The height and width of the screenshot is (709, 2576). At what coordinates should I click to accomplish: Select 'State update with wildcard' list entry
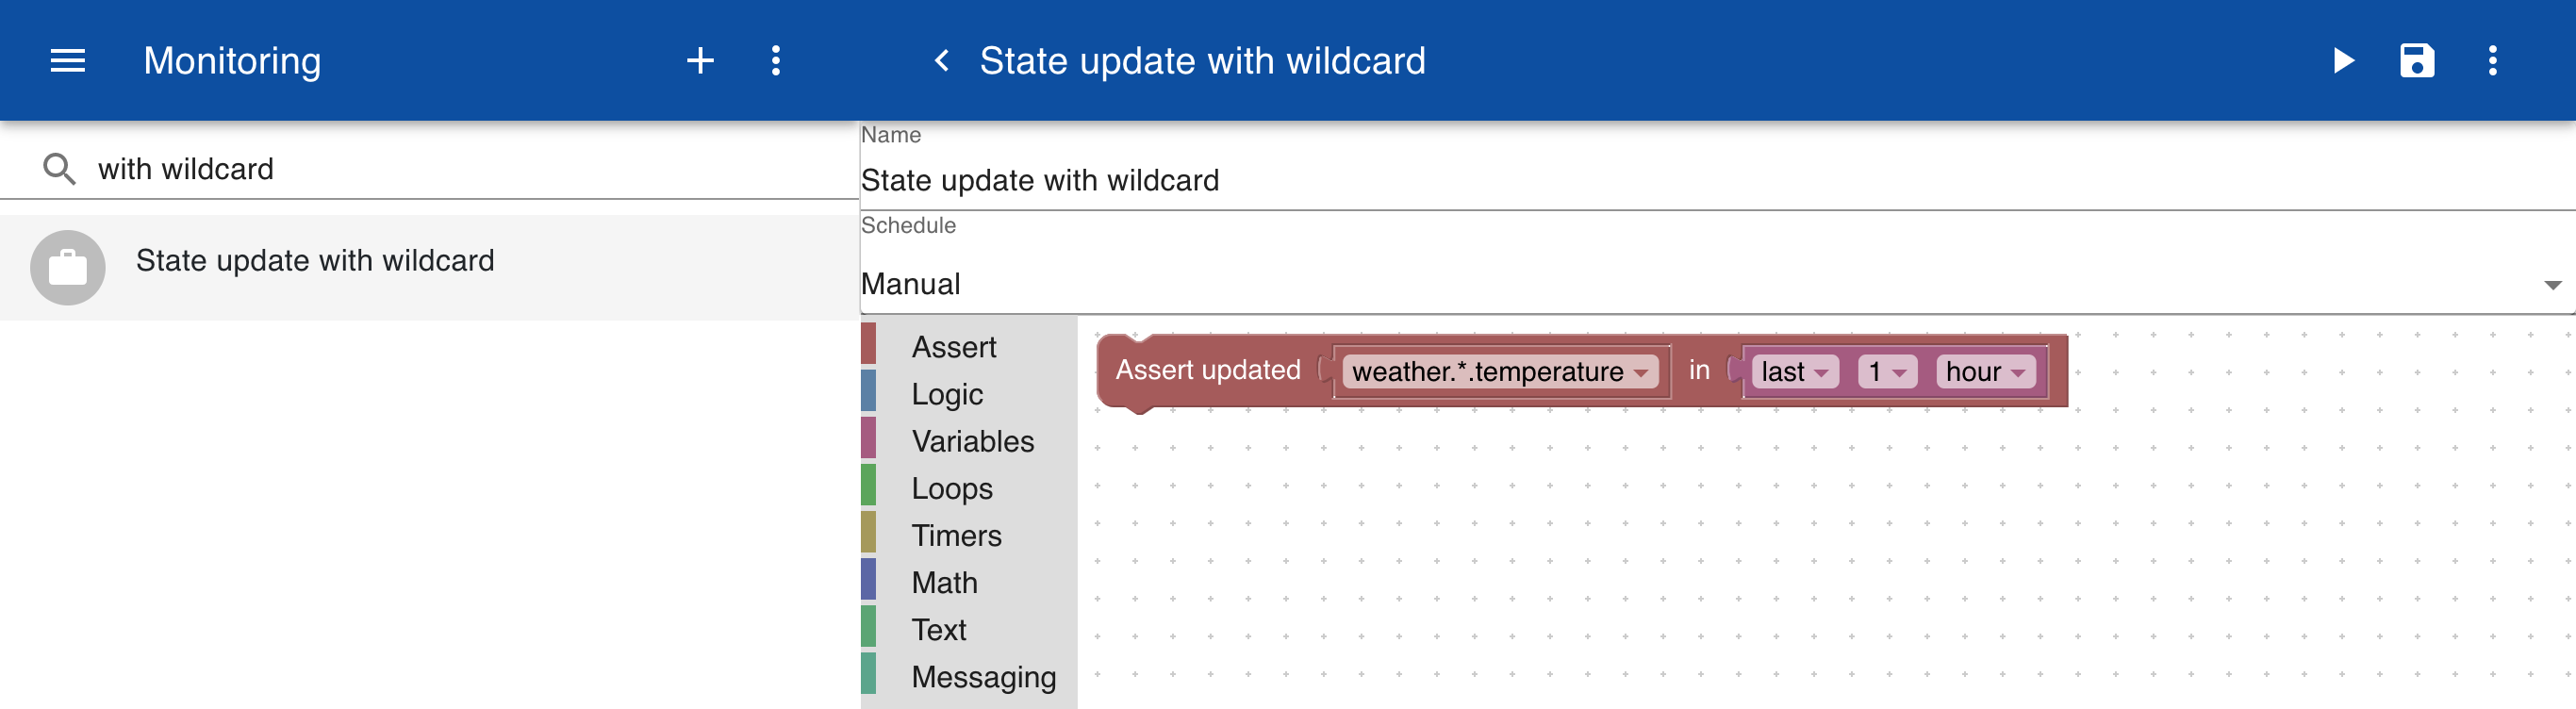click(x=430, y=267)
